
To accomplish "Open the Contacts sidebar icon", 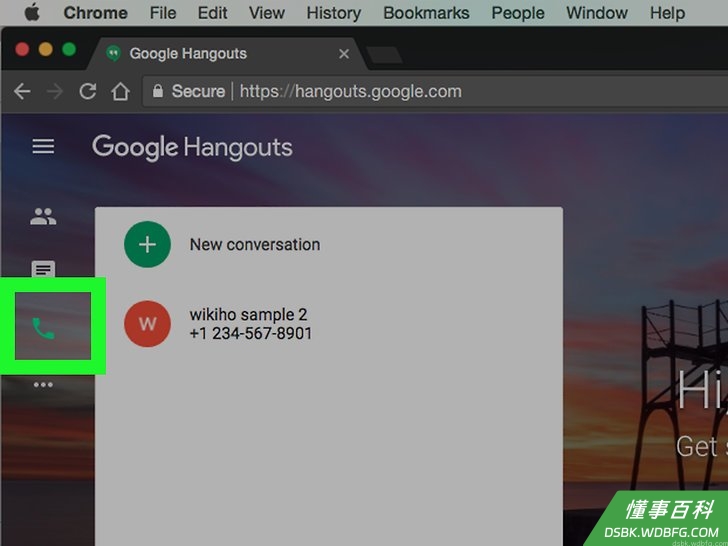I will coord(43,216).
